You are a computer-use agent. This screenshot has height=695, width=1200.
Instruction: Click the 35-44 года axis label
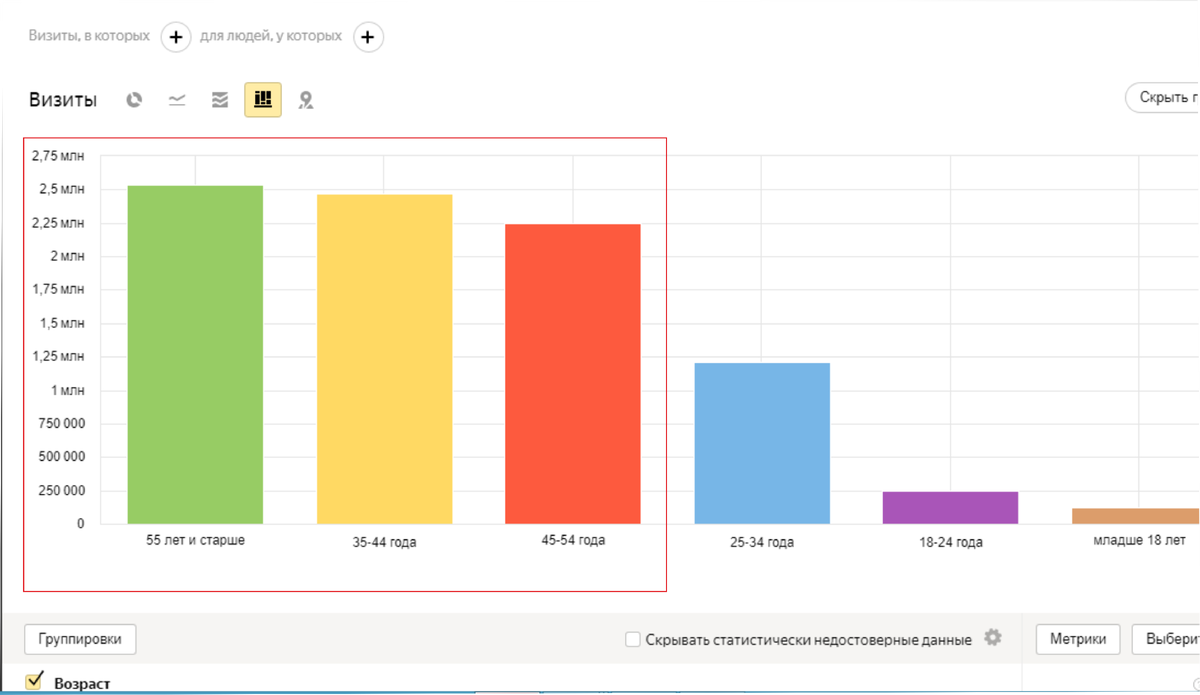[x=384, y=543]
